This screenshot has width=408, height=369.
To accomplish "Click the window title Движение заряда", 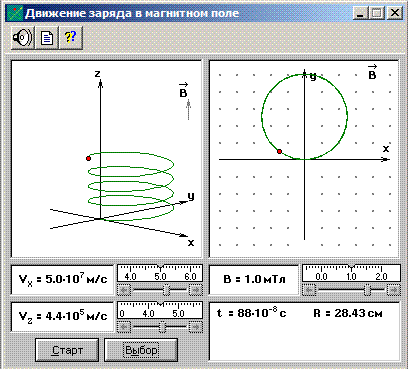I will (132, 13).
